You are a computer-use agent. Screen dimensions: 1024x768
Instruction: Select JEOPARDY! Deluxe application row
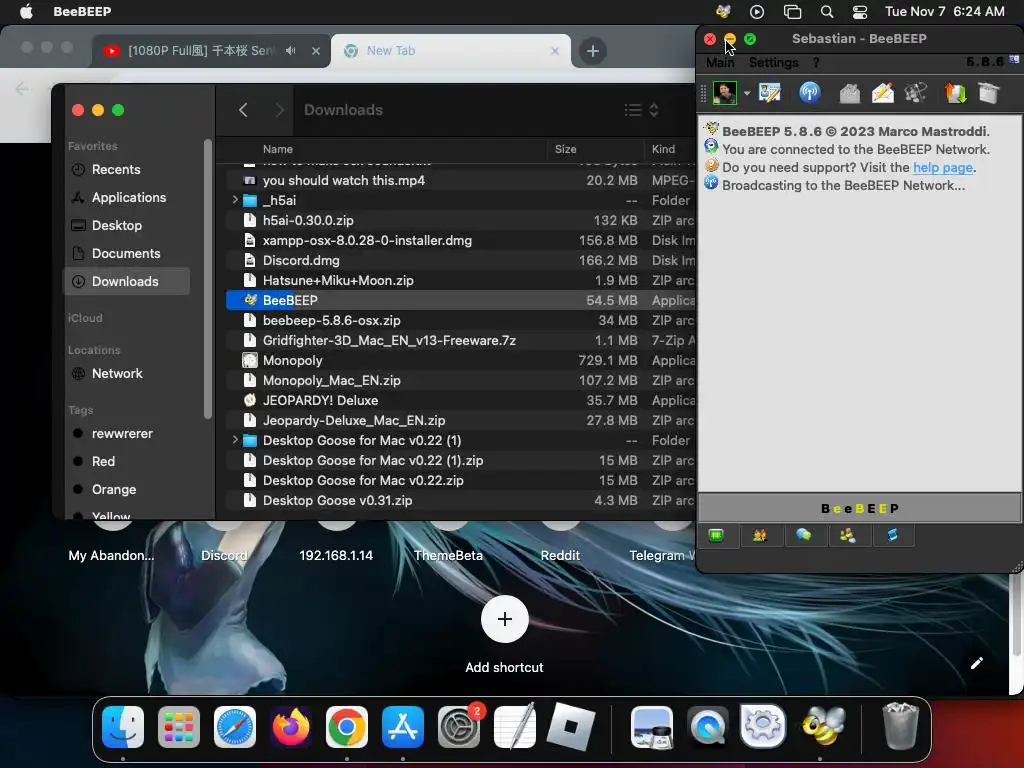click(x=460, y=400)
